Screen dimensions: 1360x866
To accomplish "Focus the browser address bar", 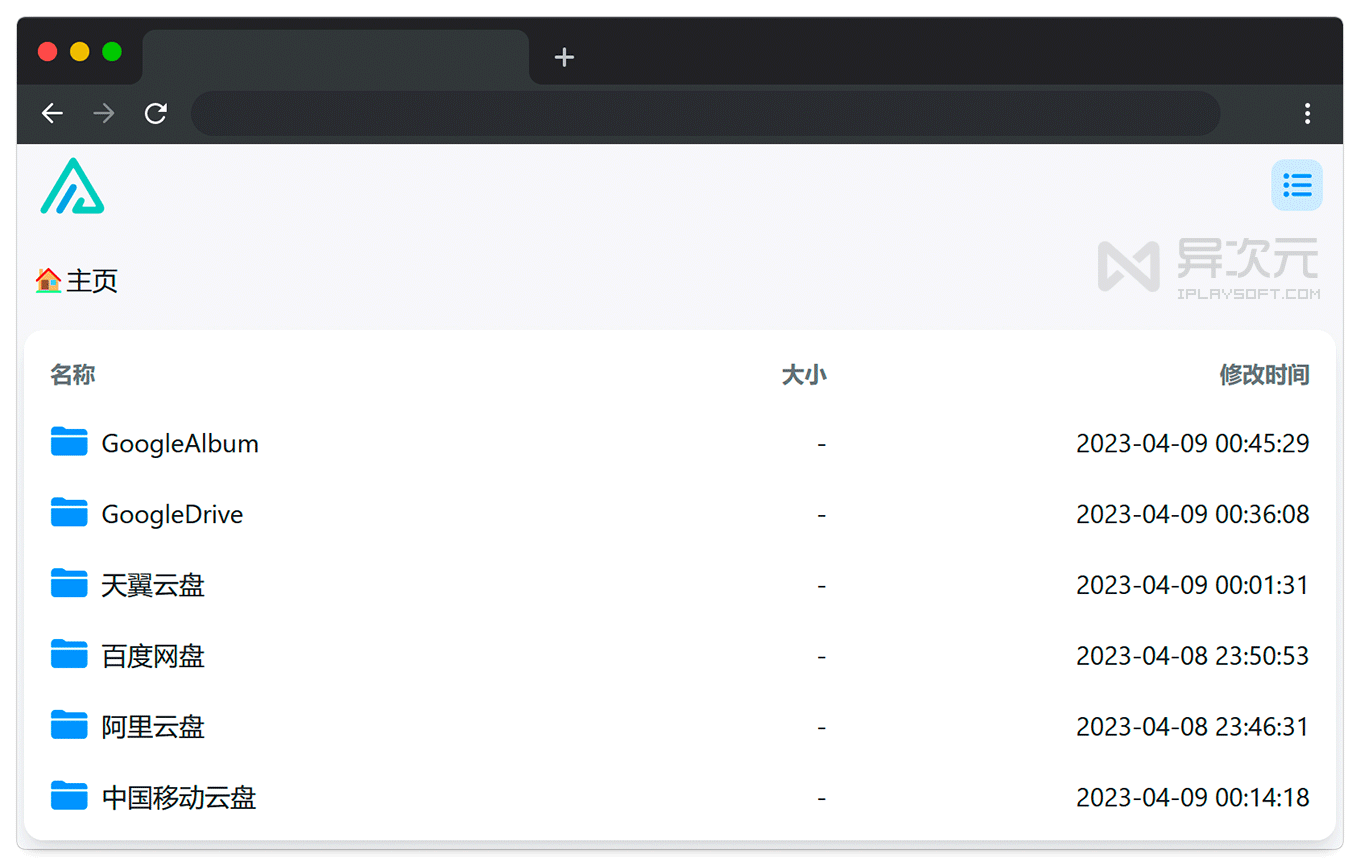I will point(705,113).
